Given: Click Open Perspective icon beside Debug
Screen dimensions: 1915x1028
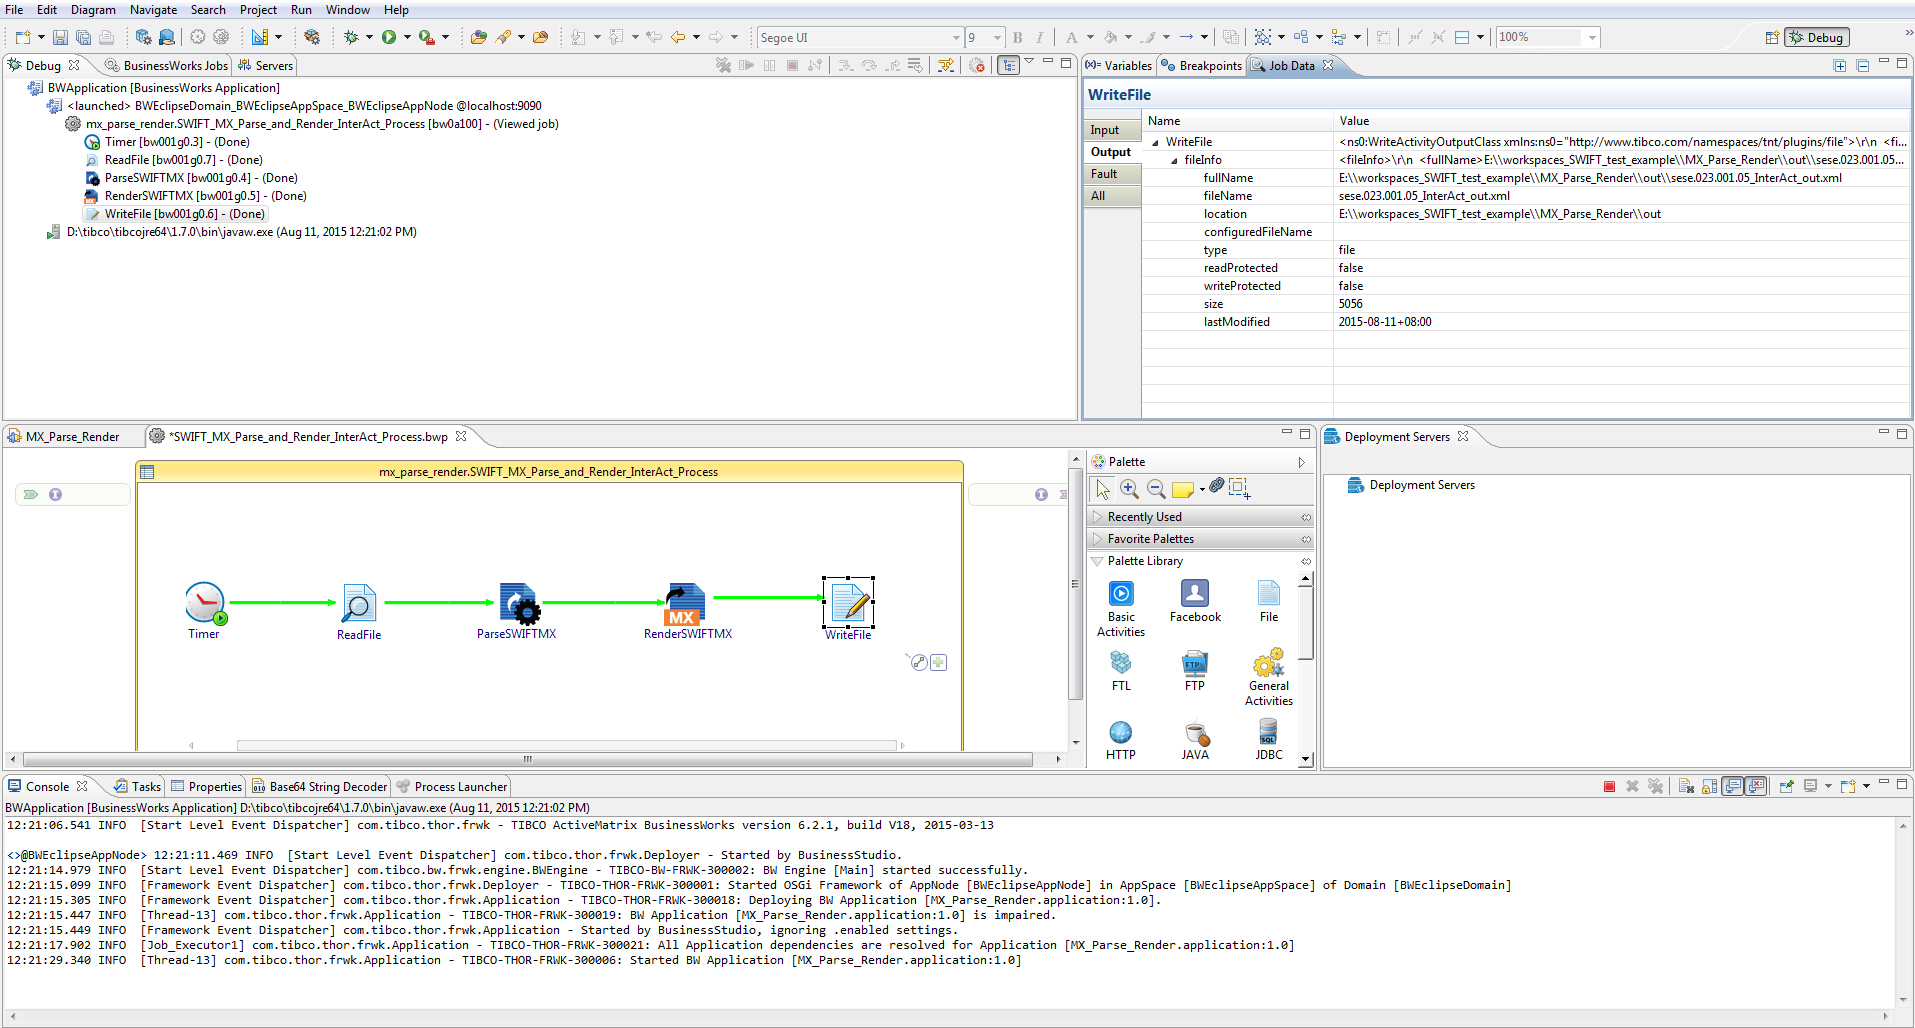Looking at the screenshot, I should tap(1772, 37).
